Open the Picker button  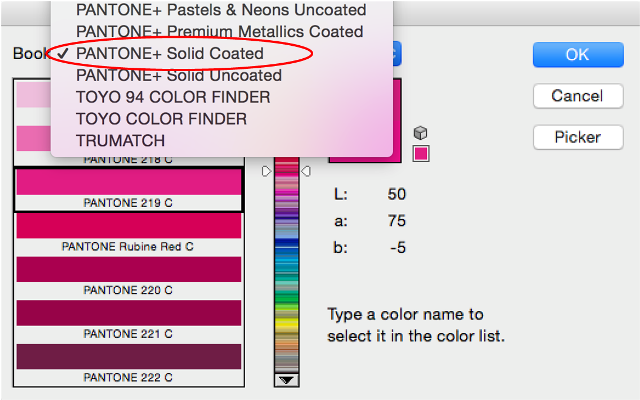point(578,137)
